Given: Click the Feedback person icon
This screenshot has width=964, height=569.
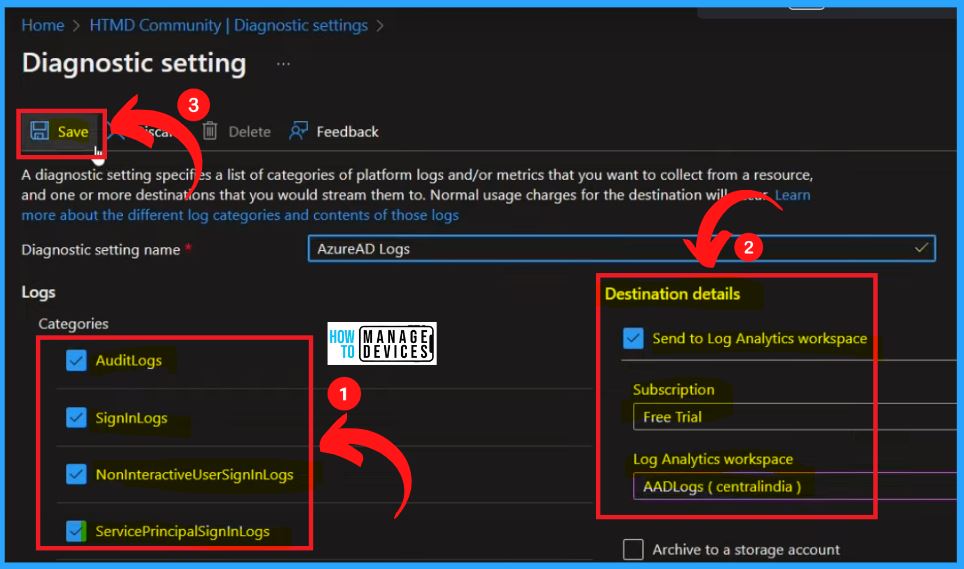Looking at the screenshot, I should pyautogui.click(x=298, y=131).
